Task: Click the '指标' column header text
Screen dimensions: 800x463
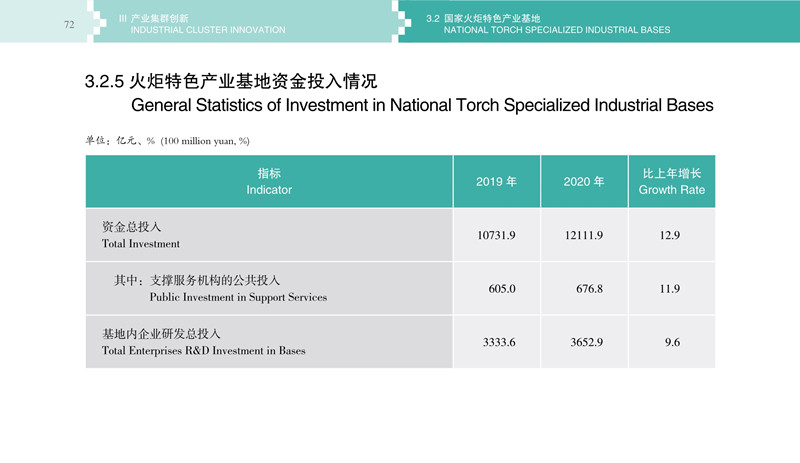Action: [x=269, y=174]
